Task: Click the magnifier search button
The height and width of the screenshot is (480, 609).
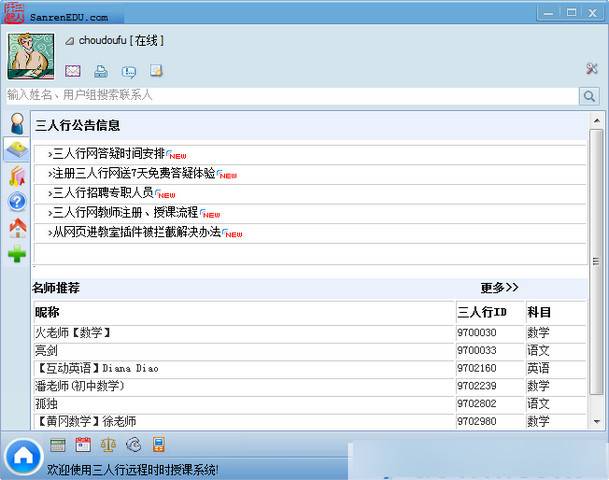Action: tap(589, 96)
